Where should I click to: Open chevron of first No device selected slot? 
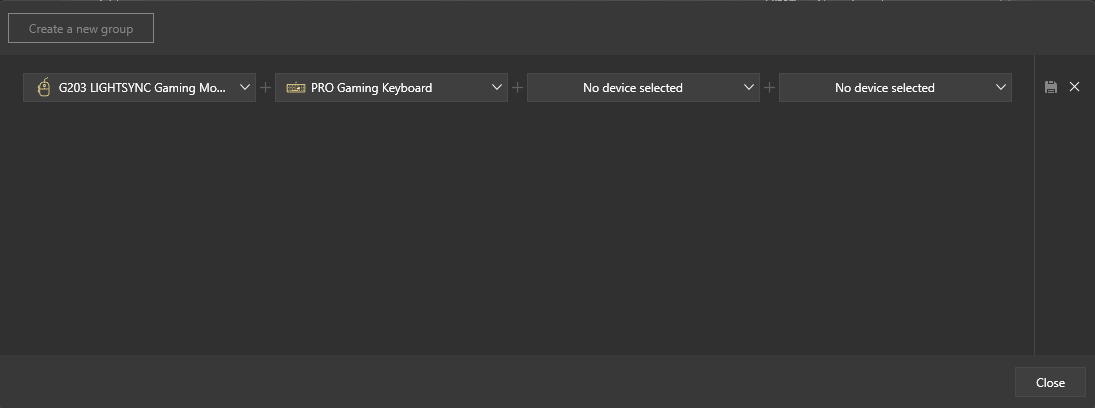(x=749, y=88)
